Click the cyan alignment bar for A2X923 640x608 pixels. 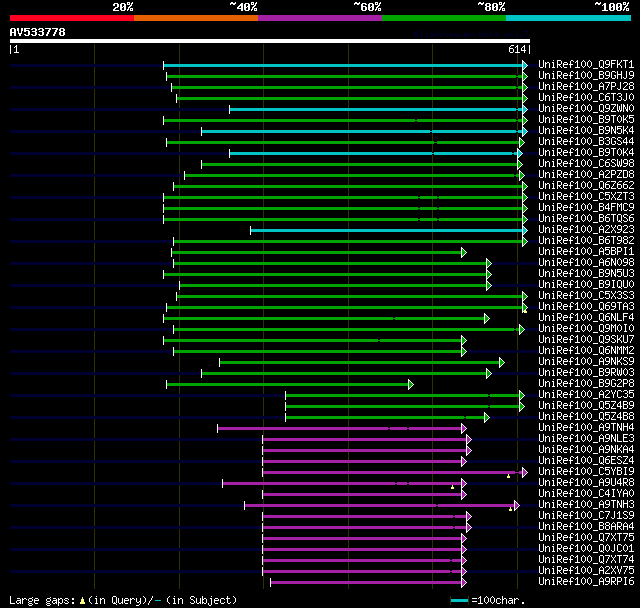point(387,231)
